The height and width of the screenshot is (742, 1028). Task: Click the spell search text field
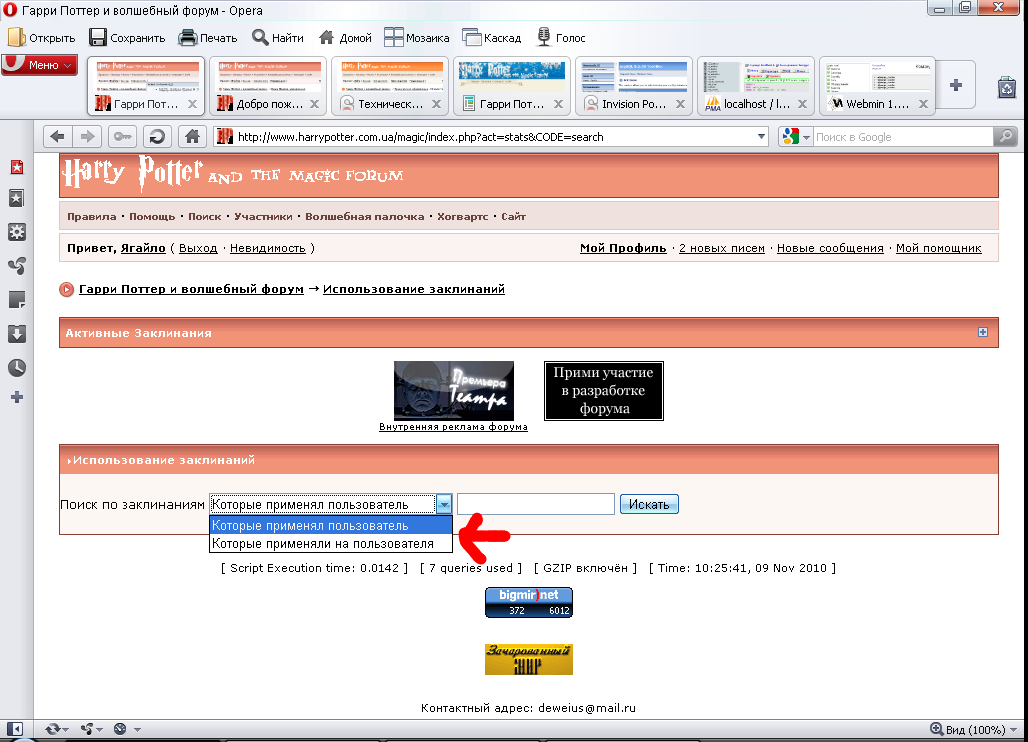(536, 504)
